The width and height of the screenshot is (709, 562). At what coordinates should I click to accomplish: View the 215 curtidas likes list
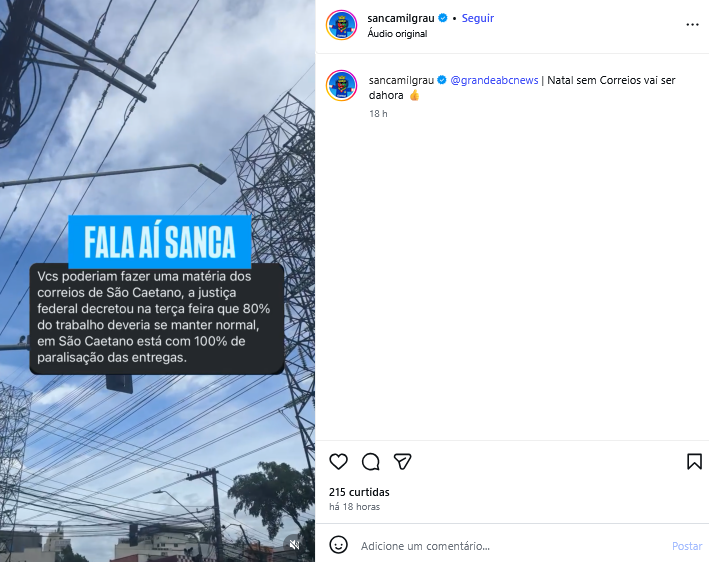click(x=359, y=492)
